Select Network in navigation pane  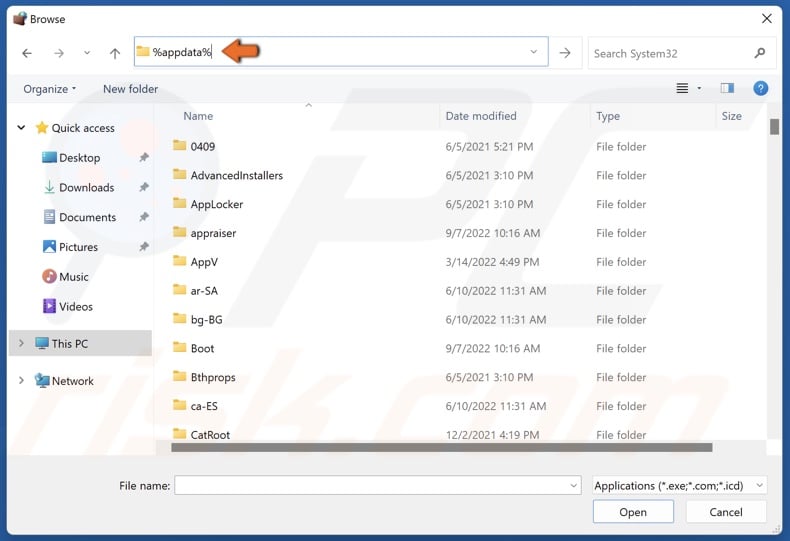[x=64, y=381]
